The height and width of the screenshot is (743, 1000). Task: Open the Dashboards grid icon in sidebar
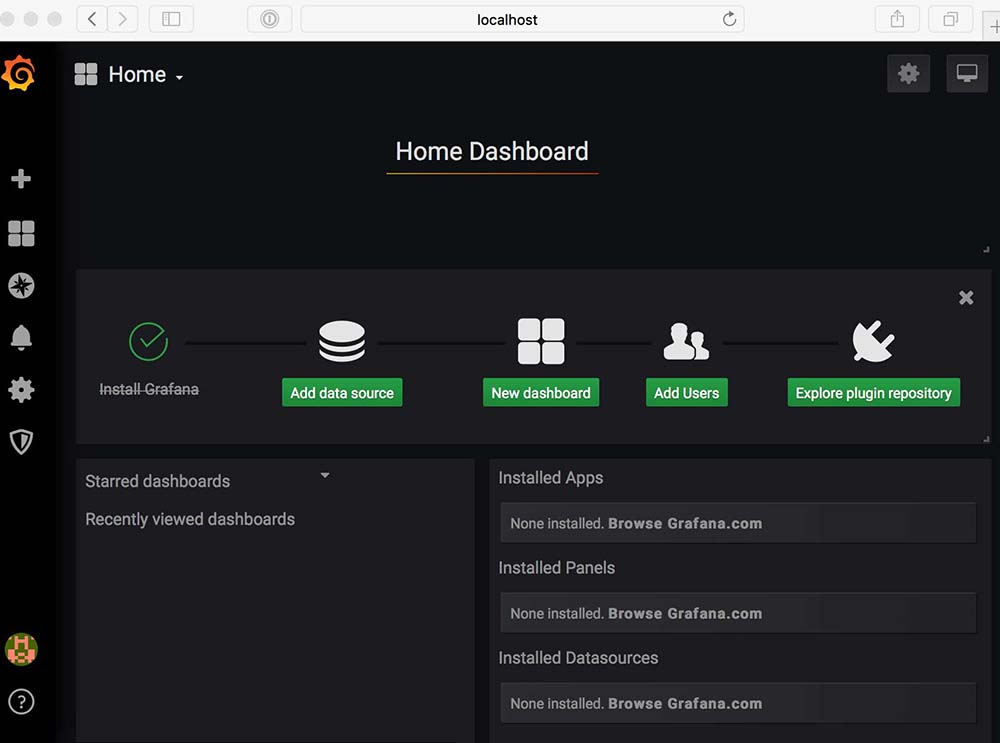[x=21, y=234]
